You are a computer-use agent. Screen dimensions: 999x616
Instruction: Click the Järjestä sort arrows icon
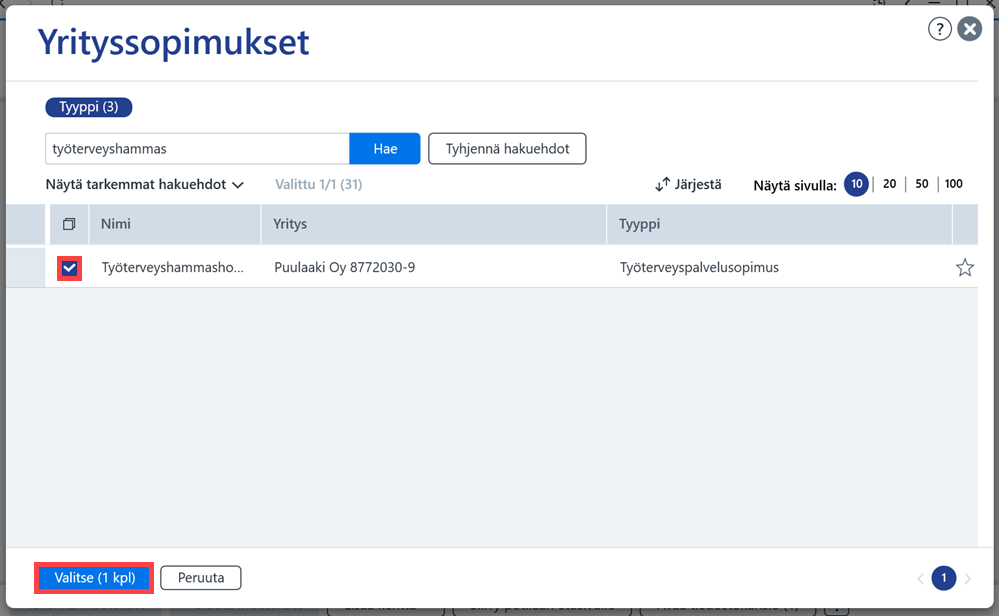point(663,185)
